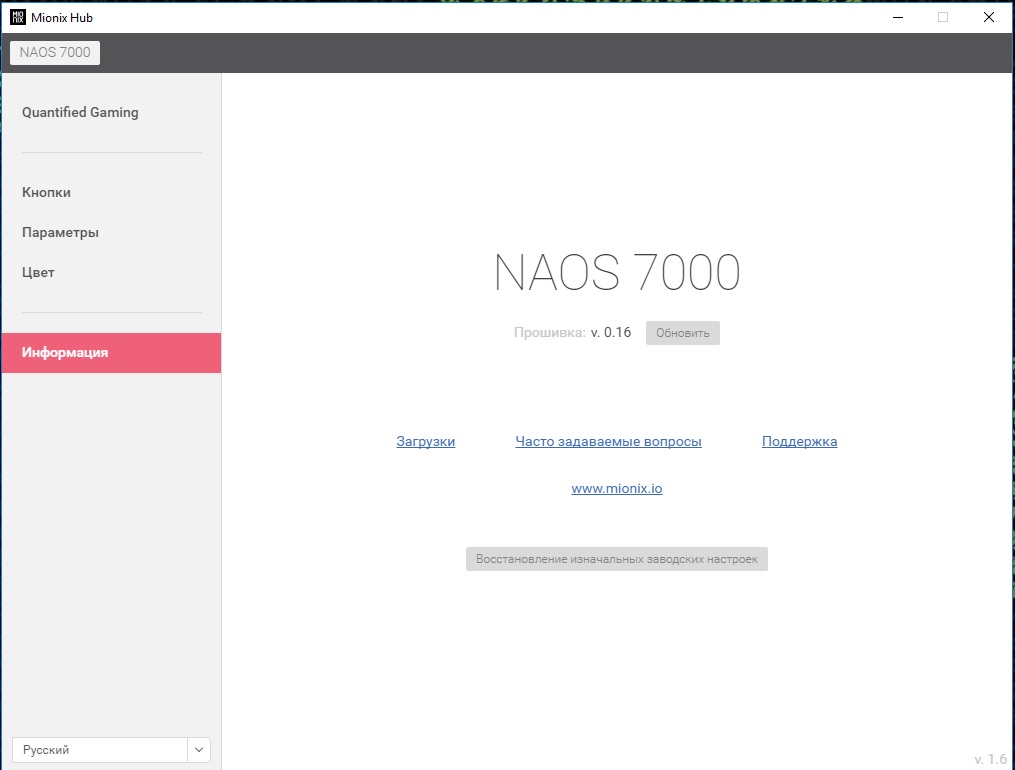
Task: Click the firmware version v. 0.16 text
Action: (610, 333)
